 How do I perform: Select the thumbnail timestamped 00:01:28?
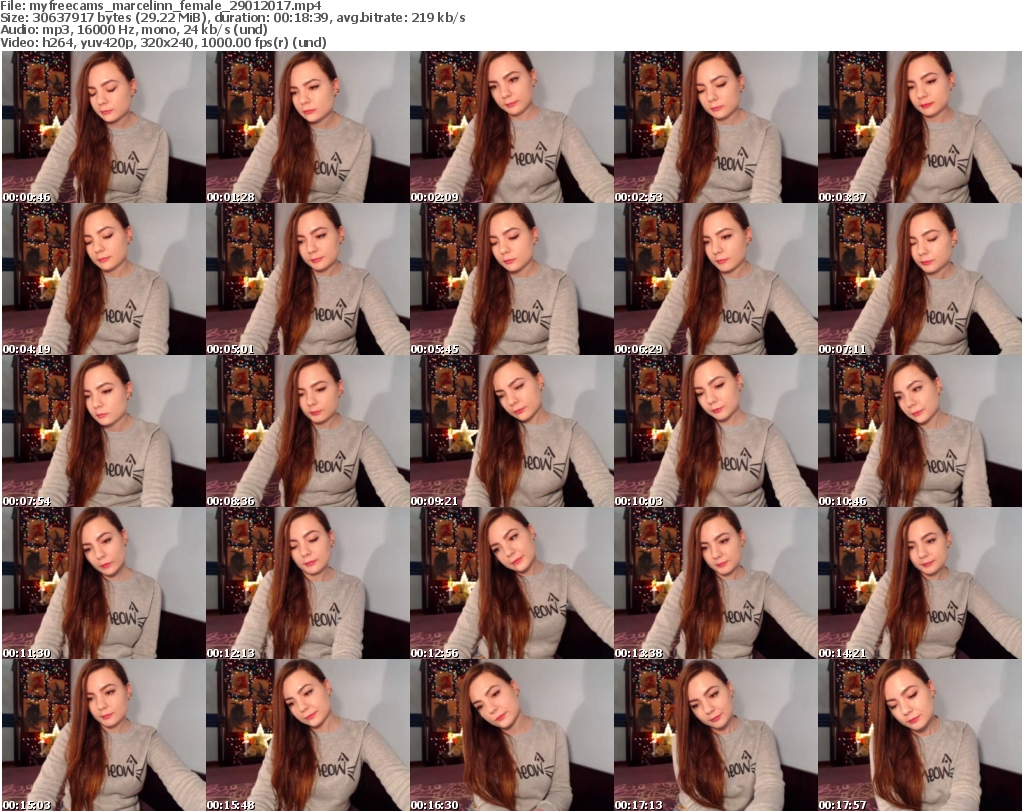coord(308,127)
